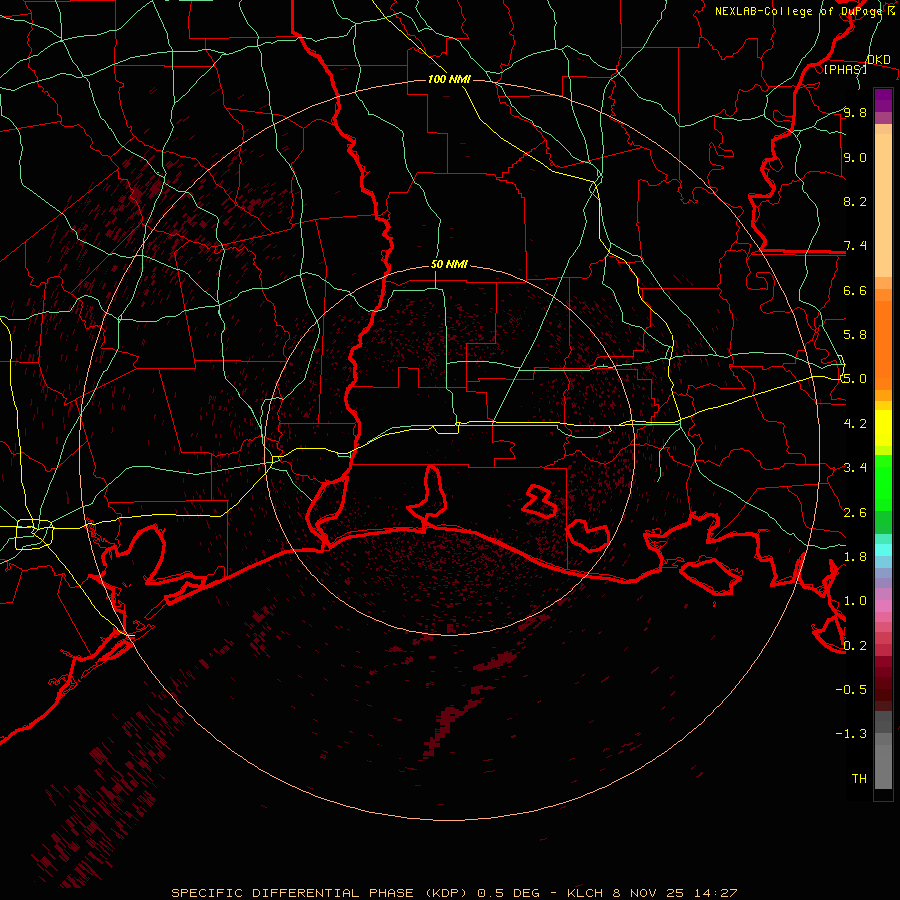Click the [PHAS] label above the color scale

tap(845, 69)
